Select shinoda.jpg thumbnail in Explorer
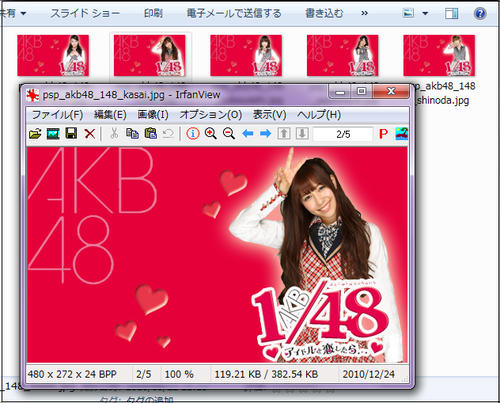This screenshot has width=500, height=403. tap(439, 55)
